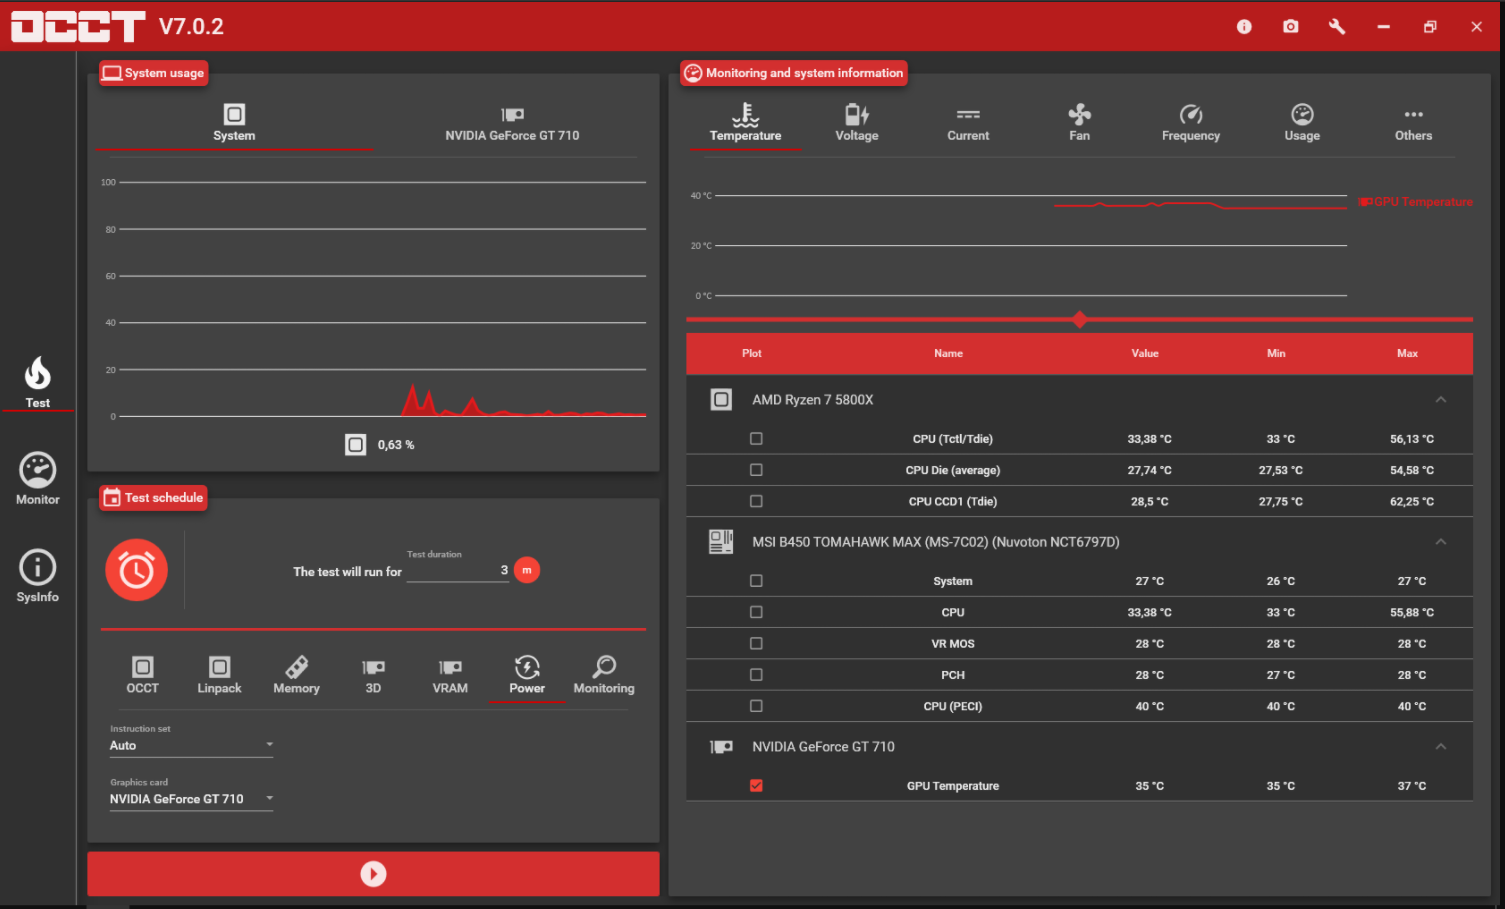Click the System usage panel header icon

(112, 73)
